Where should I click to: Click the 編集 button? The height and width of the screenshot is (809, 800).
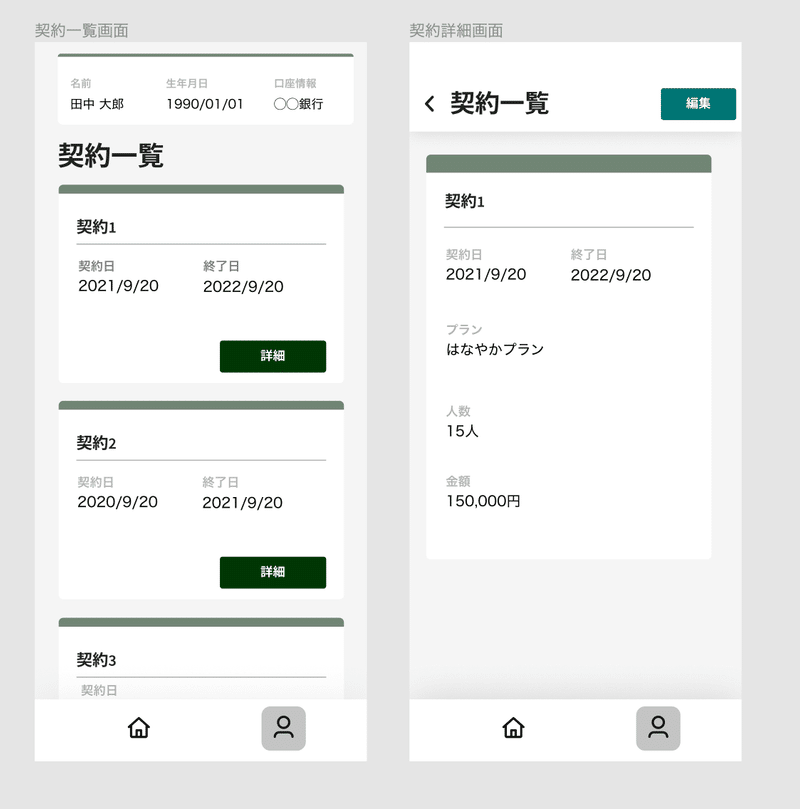point(698,104)
